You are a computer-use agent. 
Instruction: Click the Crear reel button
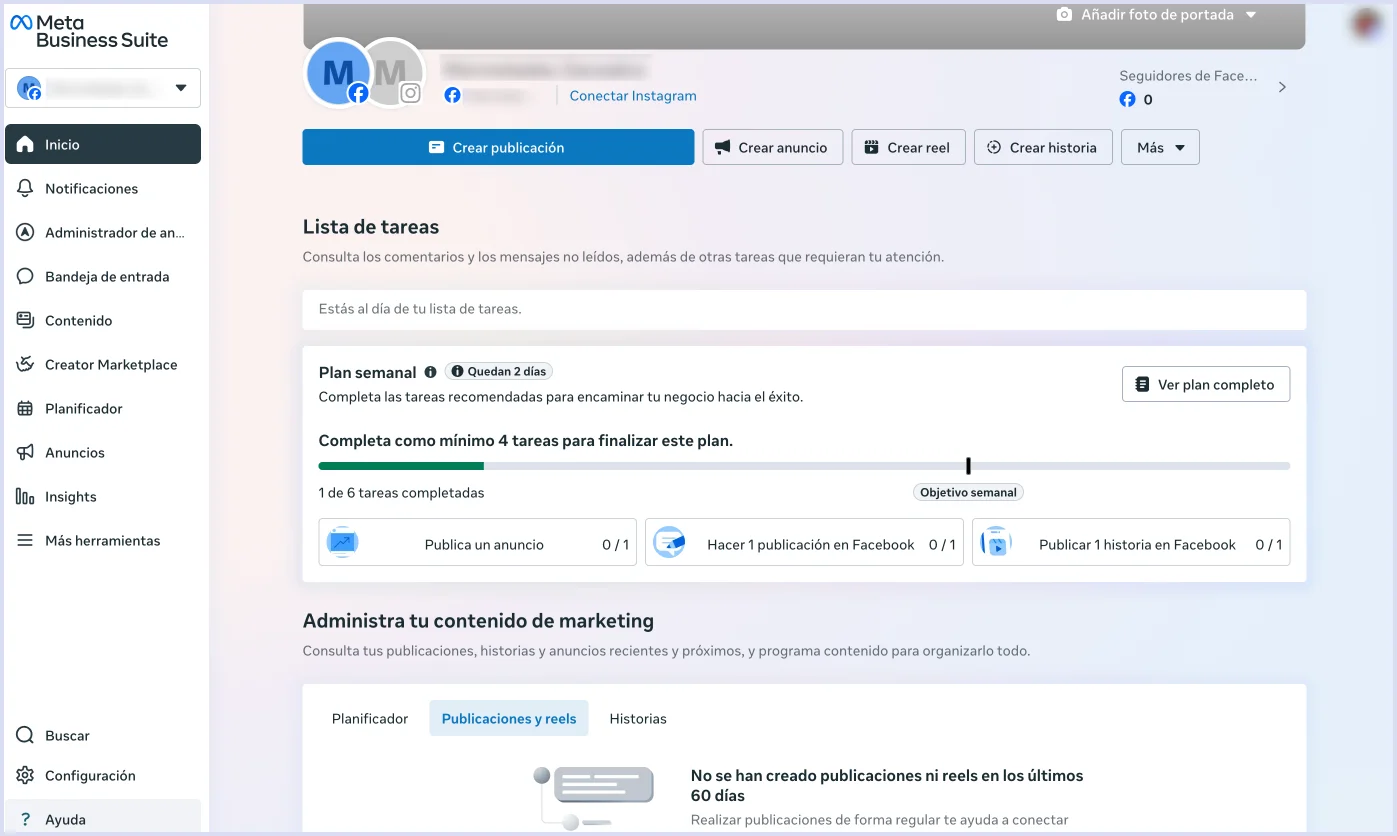click(x=908, y=147)
